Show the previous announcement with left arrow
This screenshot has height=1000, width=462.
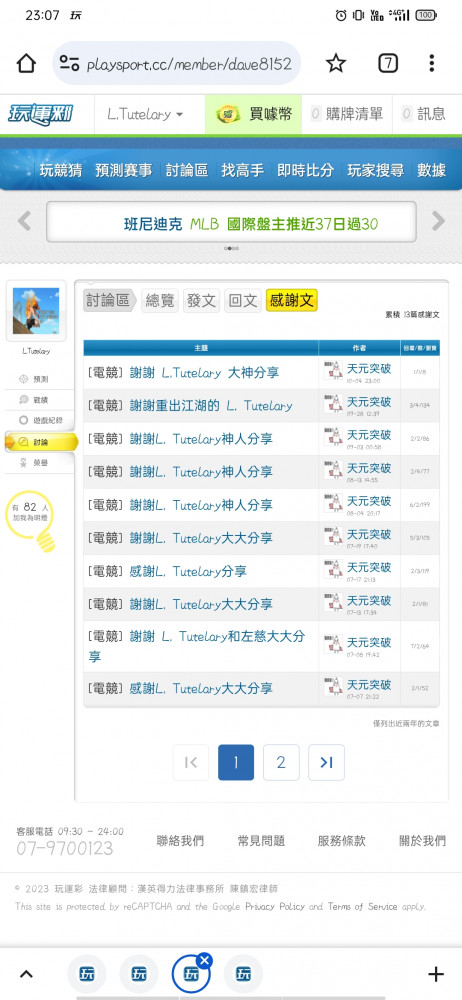[24, 221]
